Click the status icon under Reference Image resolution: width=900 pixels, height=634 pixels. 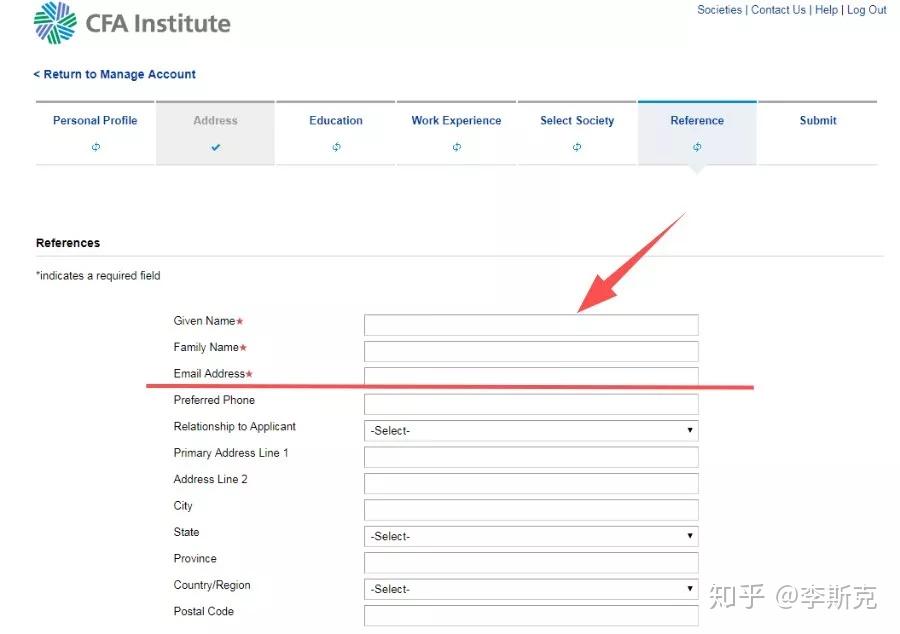697,147
